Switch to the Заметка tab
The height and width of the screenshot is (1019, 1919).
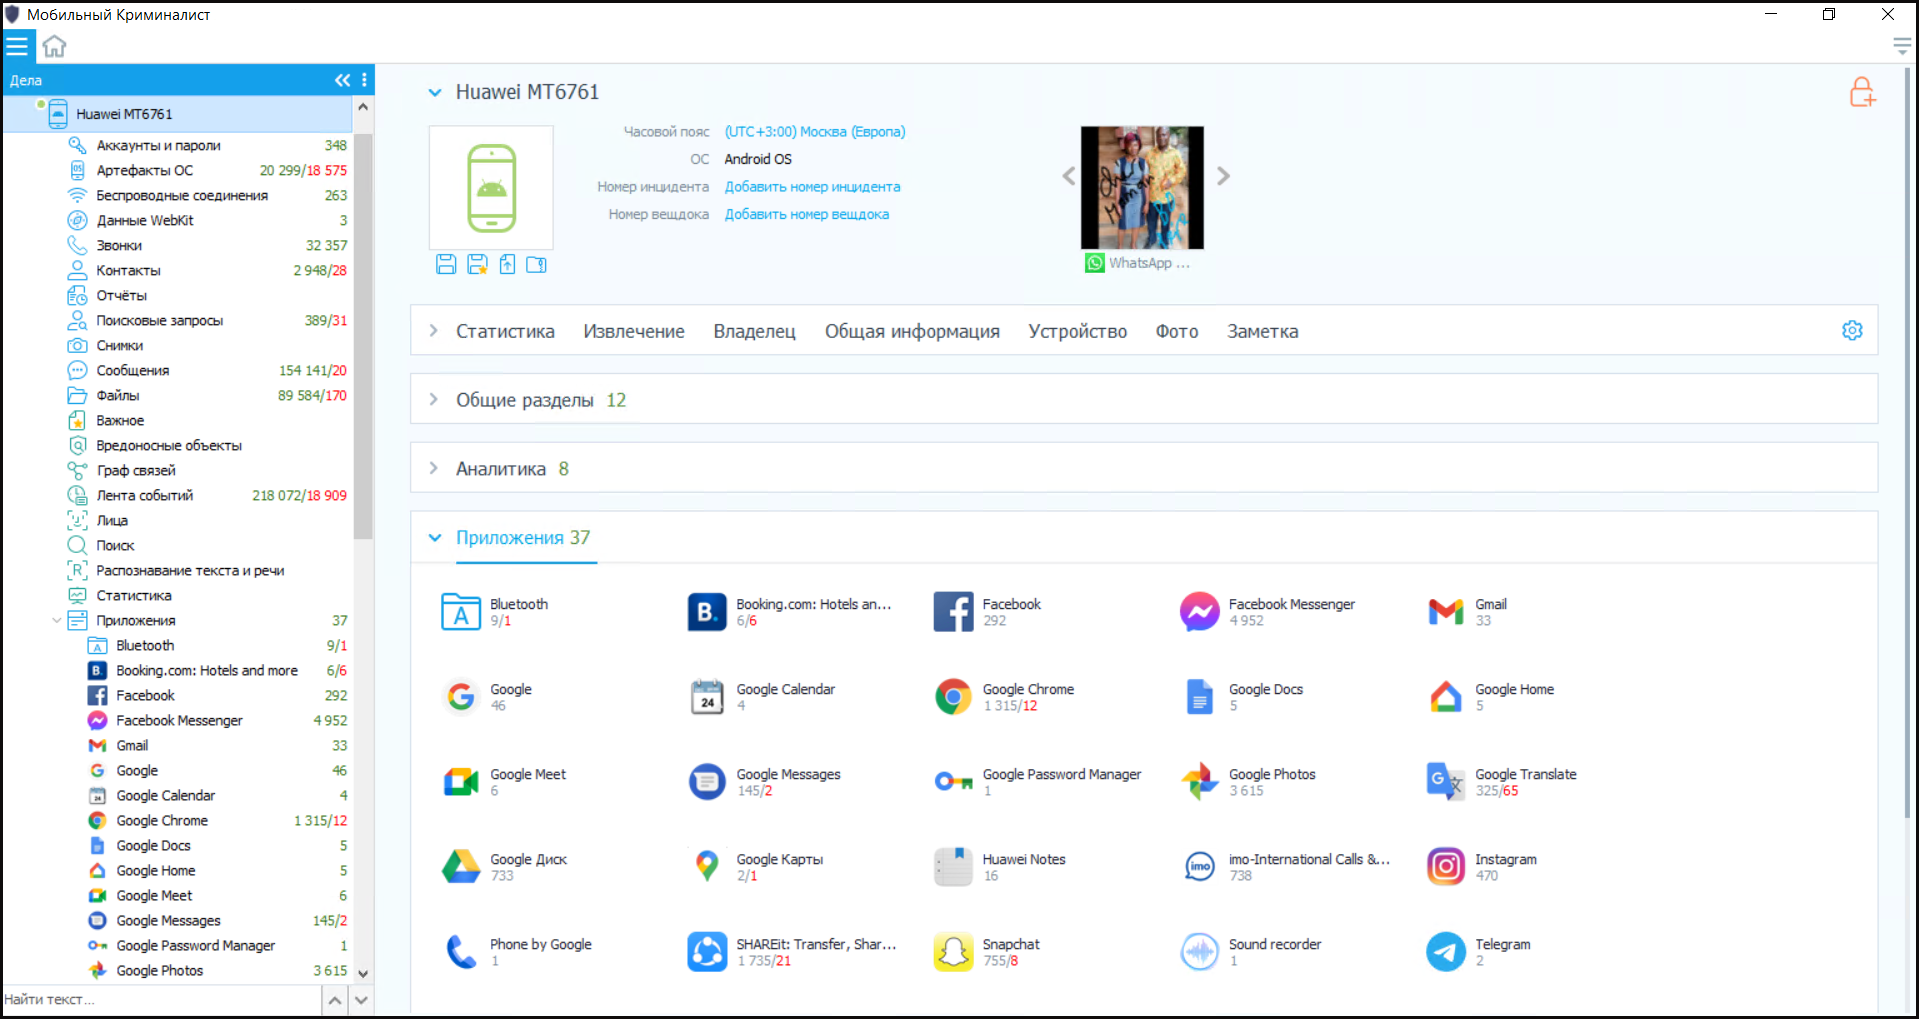(1262, 332)
